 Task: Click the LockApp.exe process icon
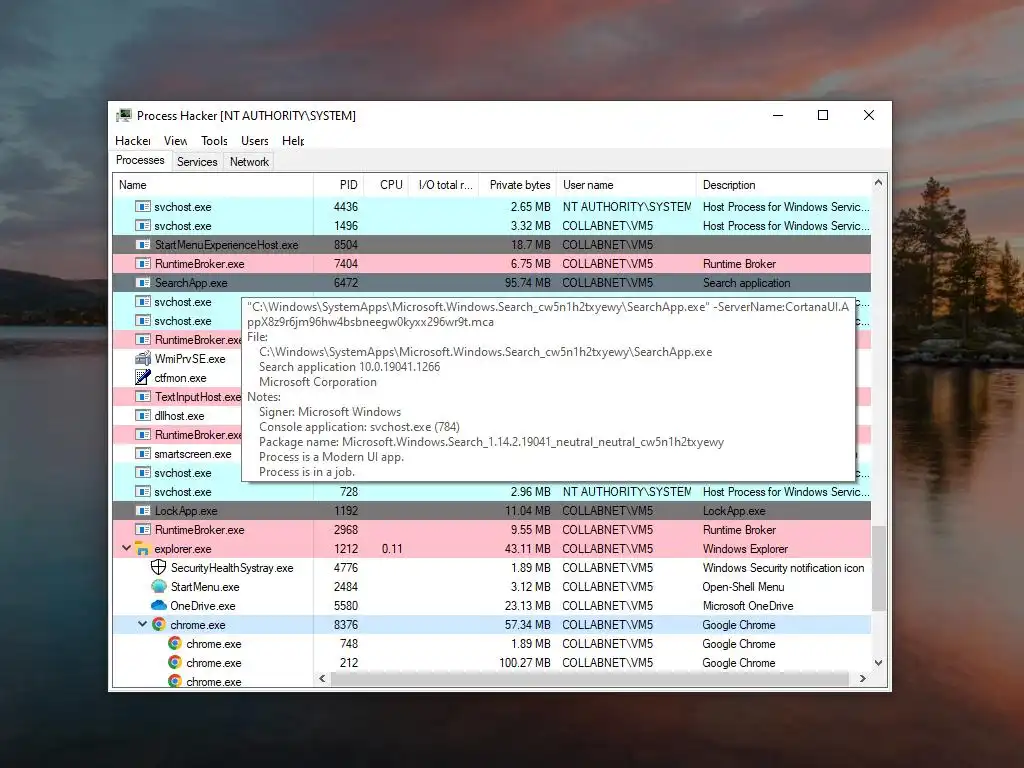pos(142,510)
